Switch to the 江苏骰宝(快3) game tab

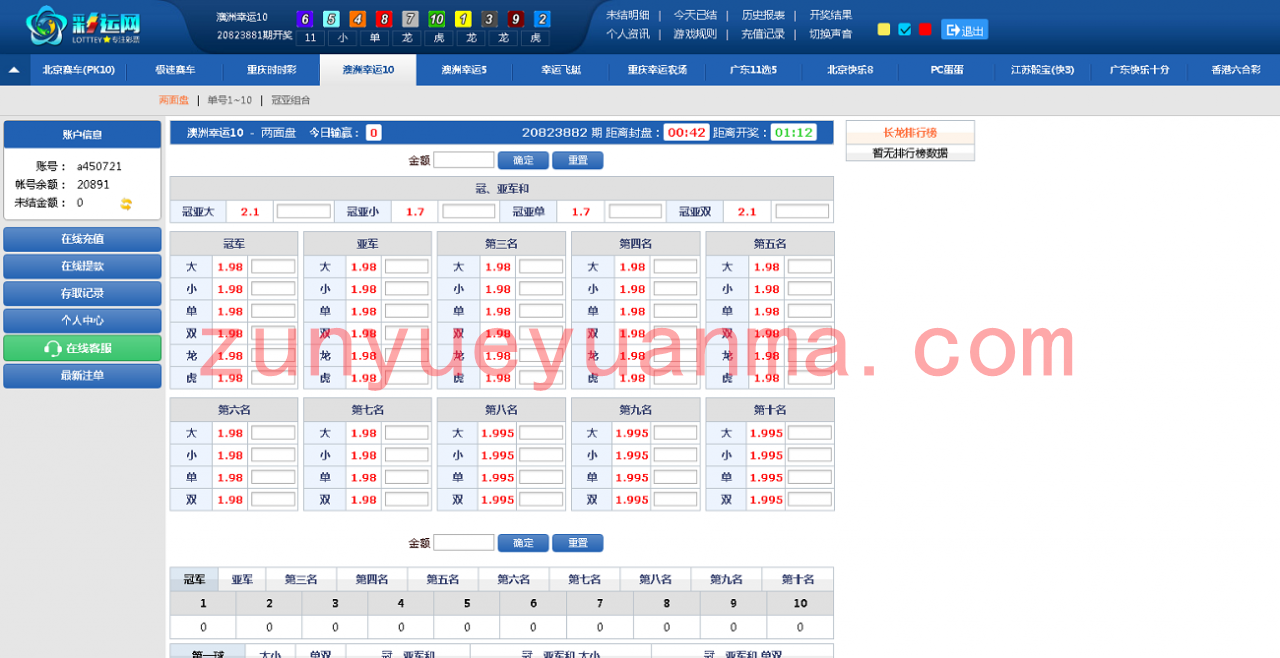[1042, 70]
